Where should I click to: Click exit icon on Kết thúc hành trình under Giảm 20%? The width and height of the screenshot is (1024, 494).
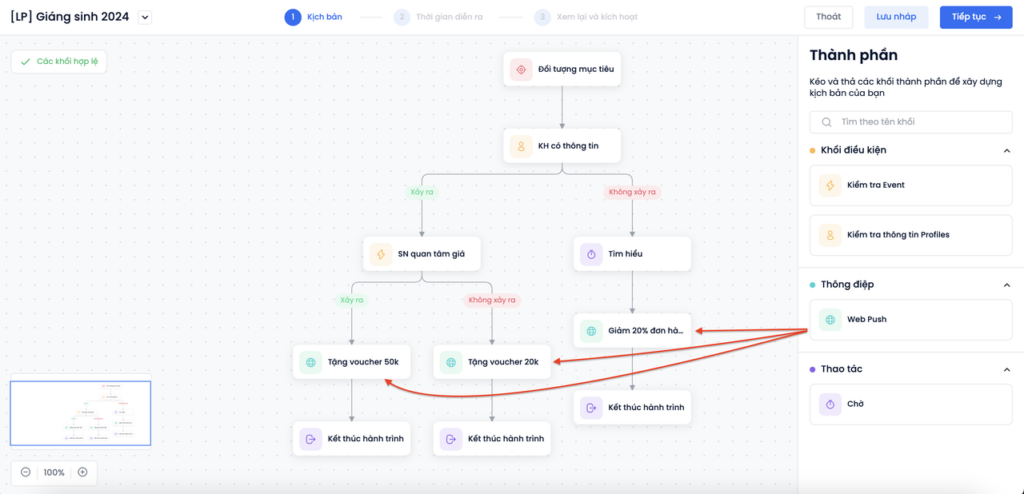coord(591,407)
